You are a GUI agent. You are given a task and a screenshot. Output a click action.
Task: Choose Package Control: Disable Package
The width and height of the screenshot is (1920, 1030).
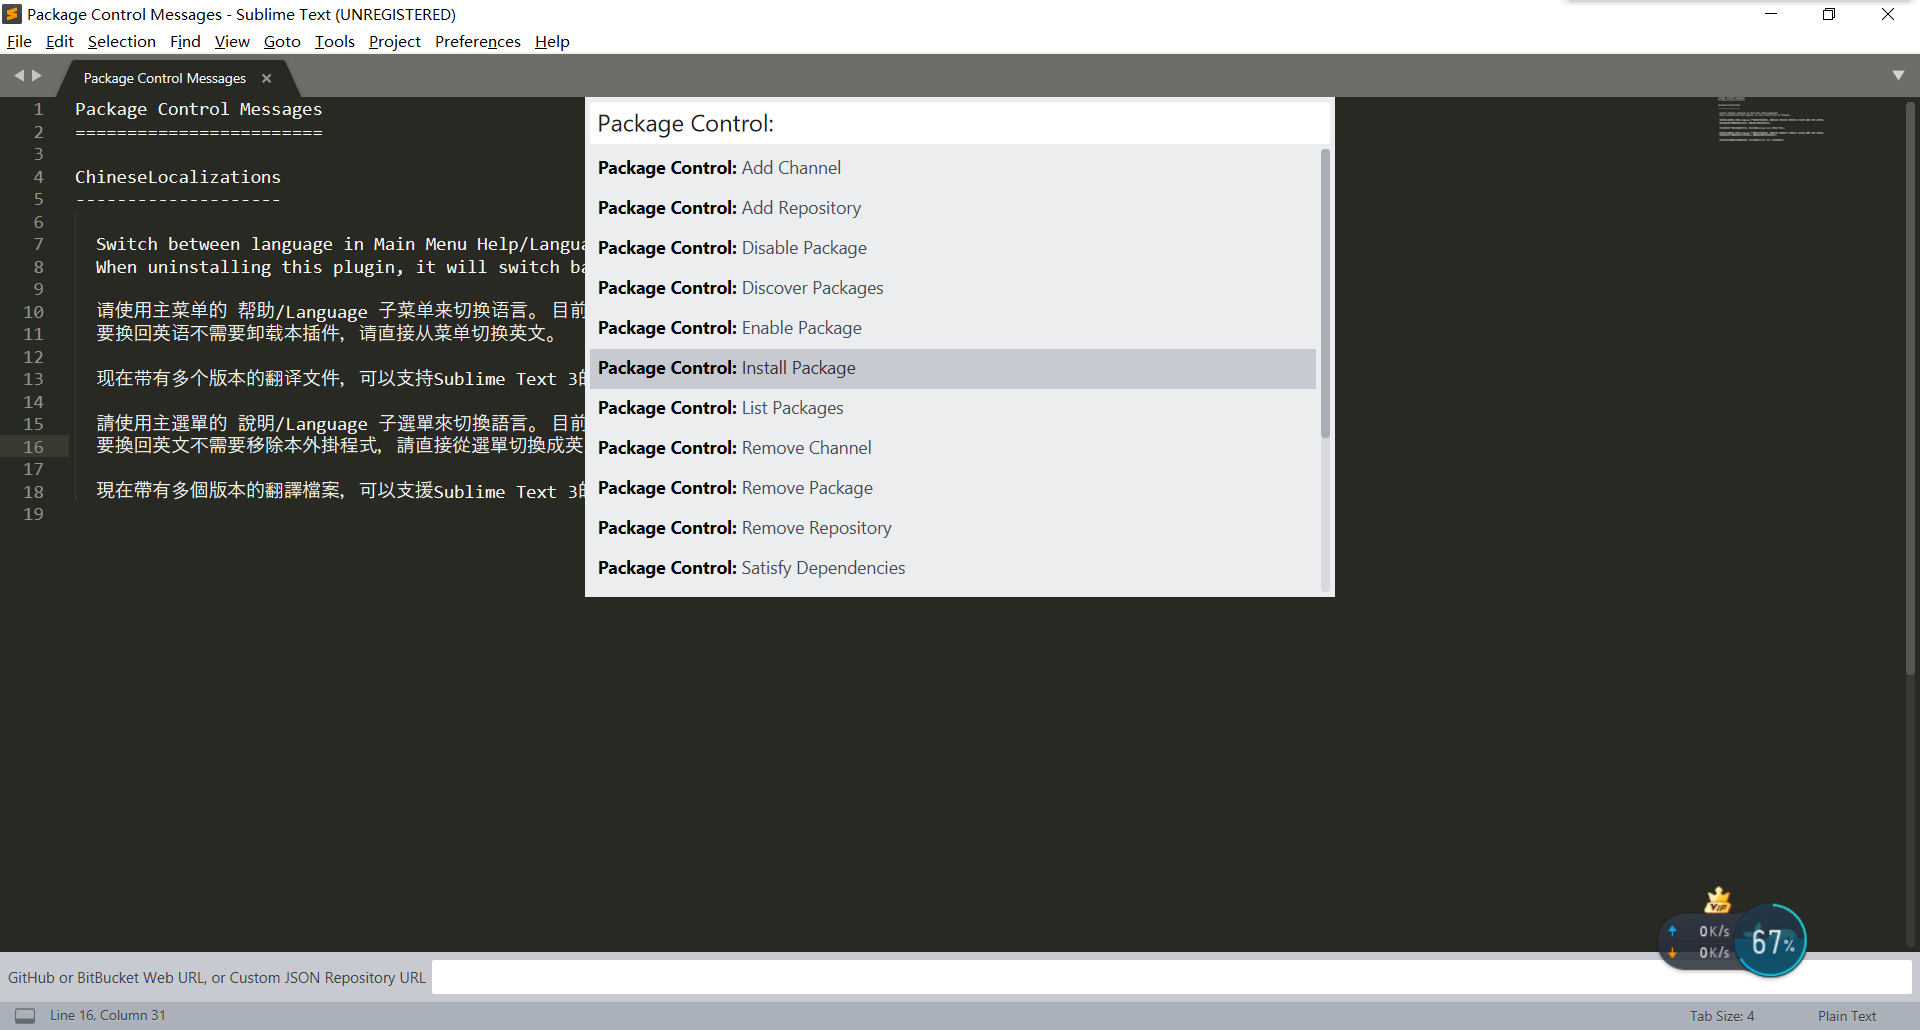(x=953, y=248)
